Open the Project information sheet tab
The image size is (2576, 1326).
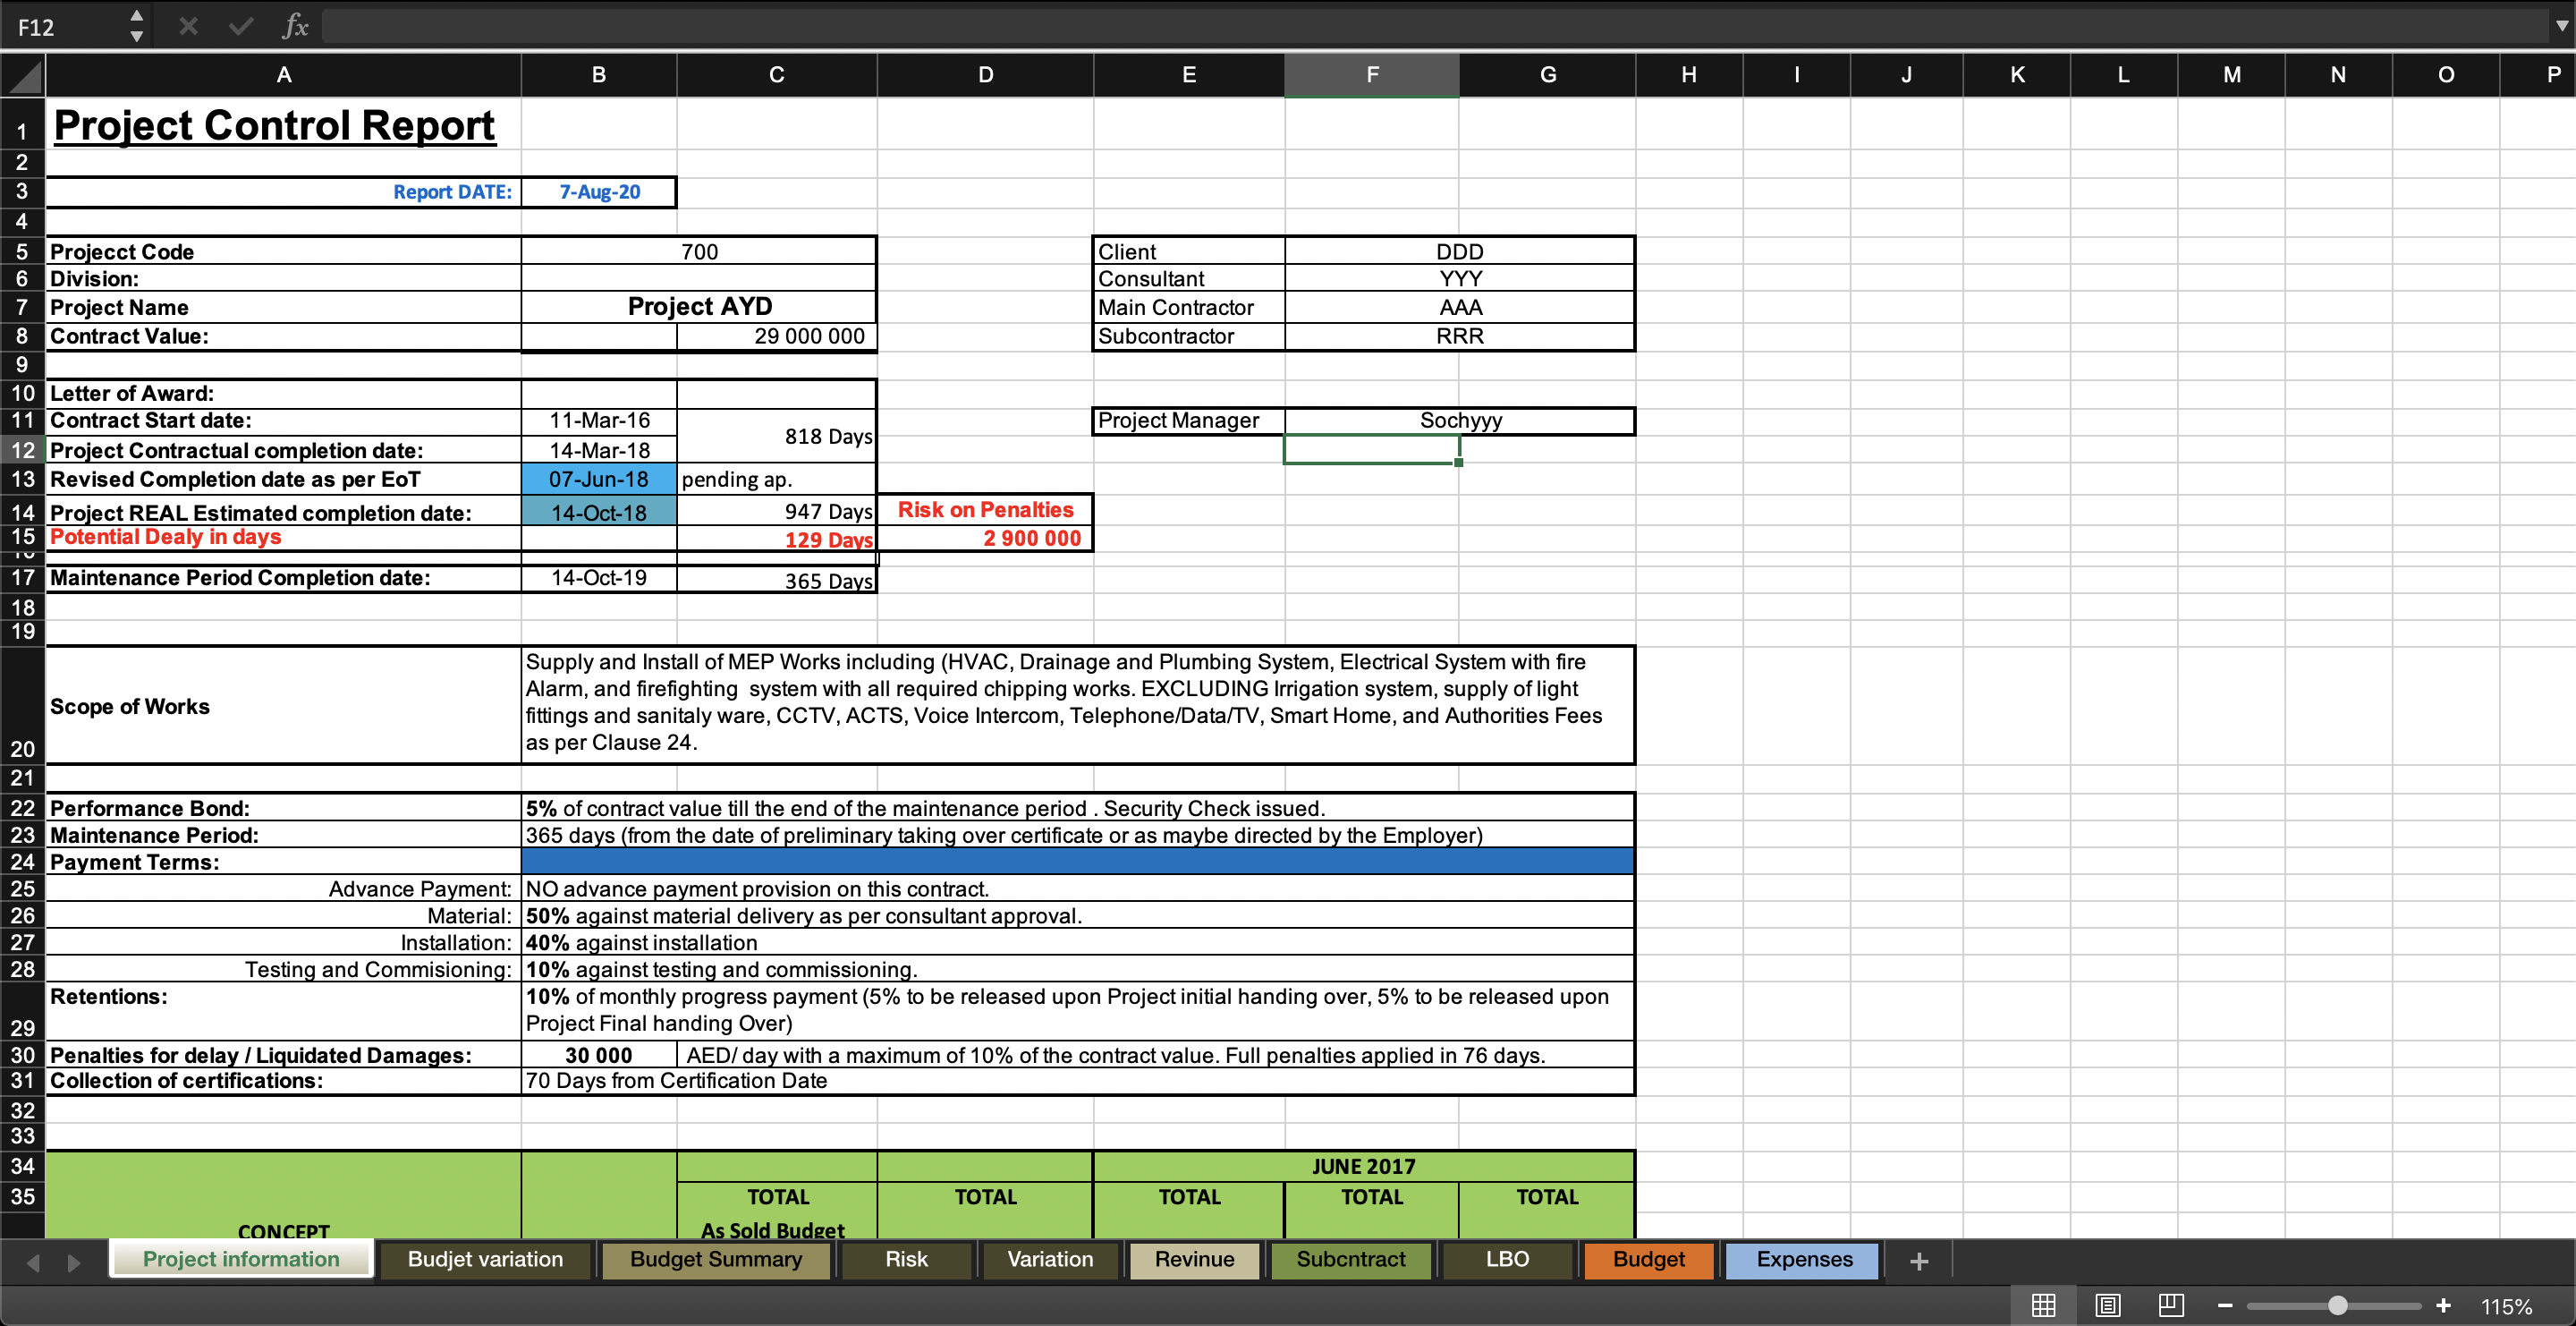click(x=241, y=1259)
